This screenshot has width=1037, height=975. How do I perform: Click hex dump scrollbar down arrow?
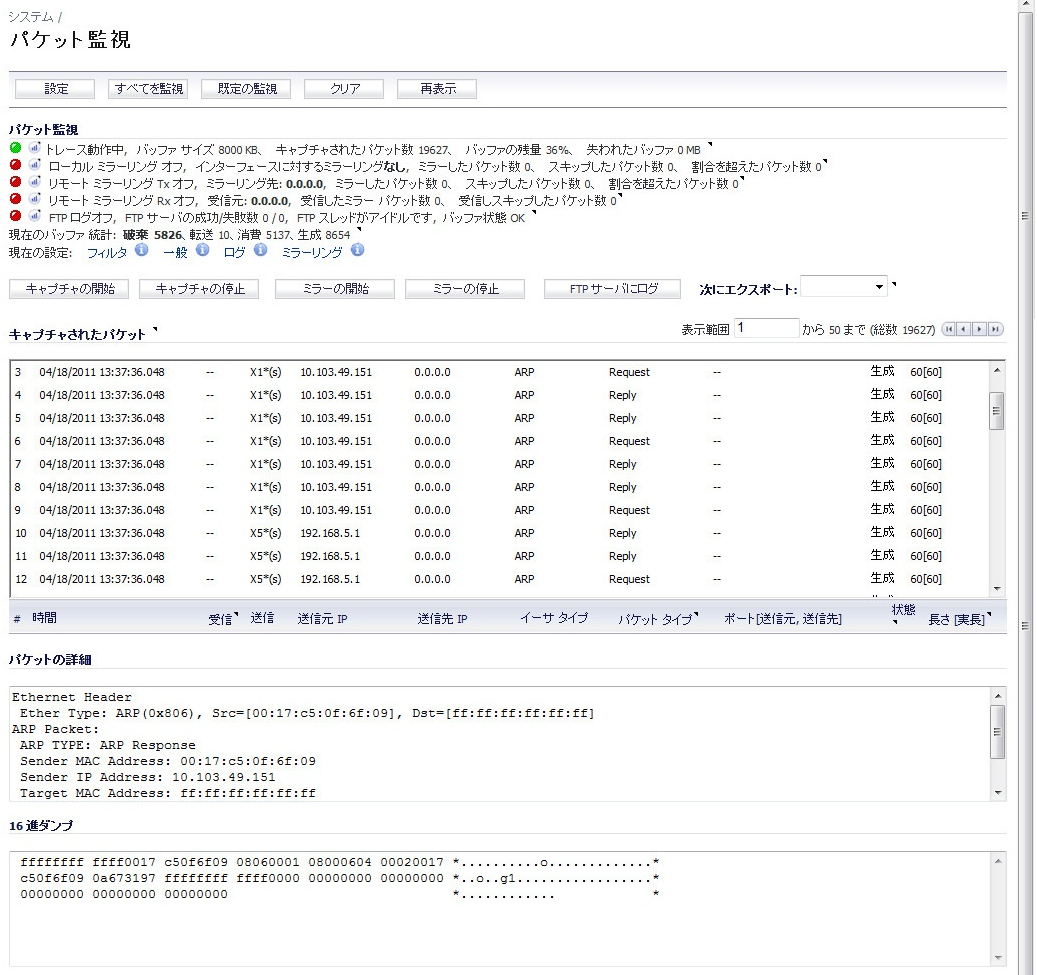pyautogui.click(x=998, y=958)
